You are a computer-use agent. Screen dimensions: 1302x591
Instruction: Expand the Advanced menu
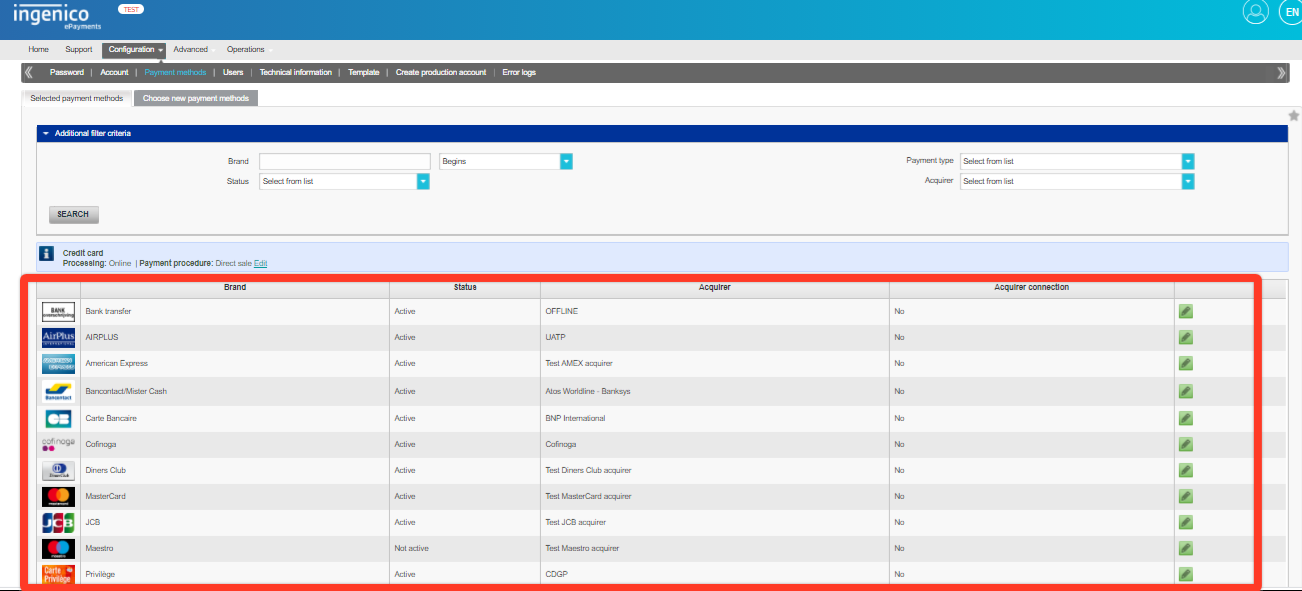pos(193,50)
